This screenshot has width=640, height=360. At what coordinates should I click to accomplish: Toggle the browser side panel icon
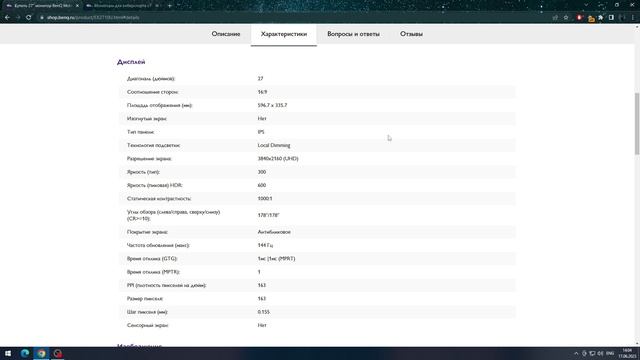pyautogui.click(x=611, y=18)
